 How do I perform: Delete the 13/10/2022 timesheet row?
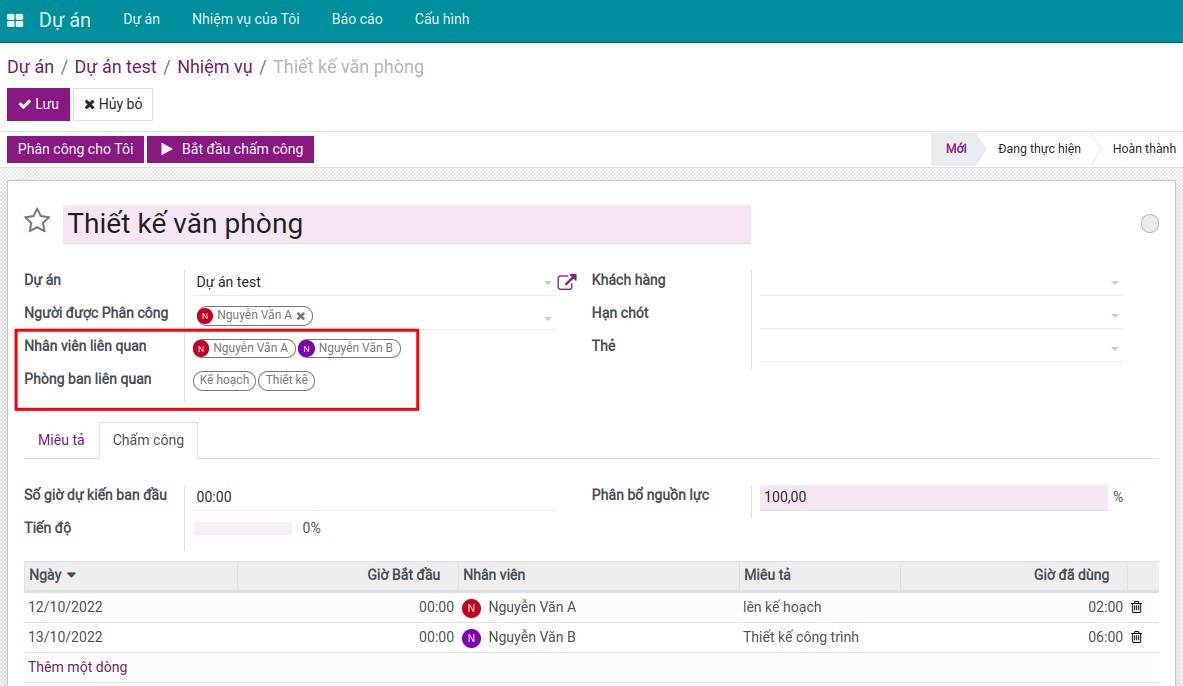point(1136,637)
